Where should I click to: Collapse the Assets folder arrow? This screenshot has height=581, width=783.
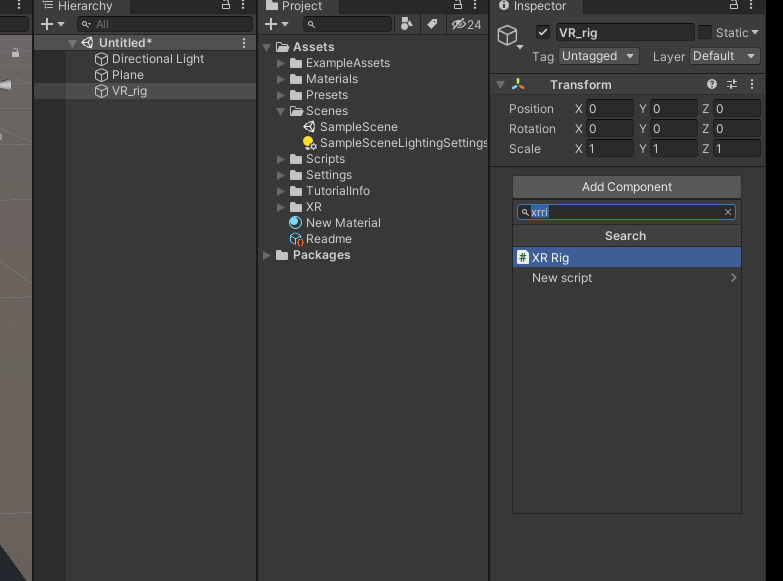267,47
